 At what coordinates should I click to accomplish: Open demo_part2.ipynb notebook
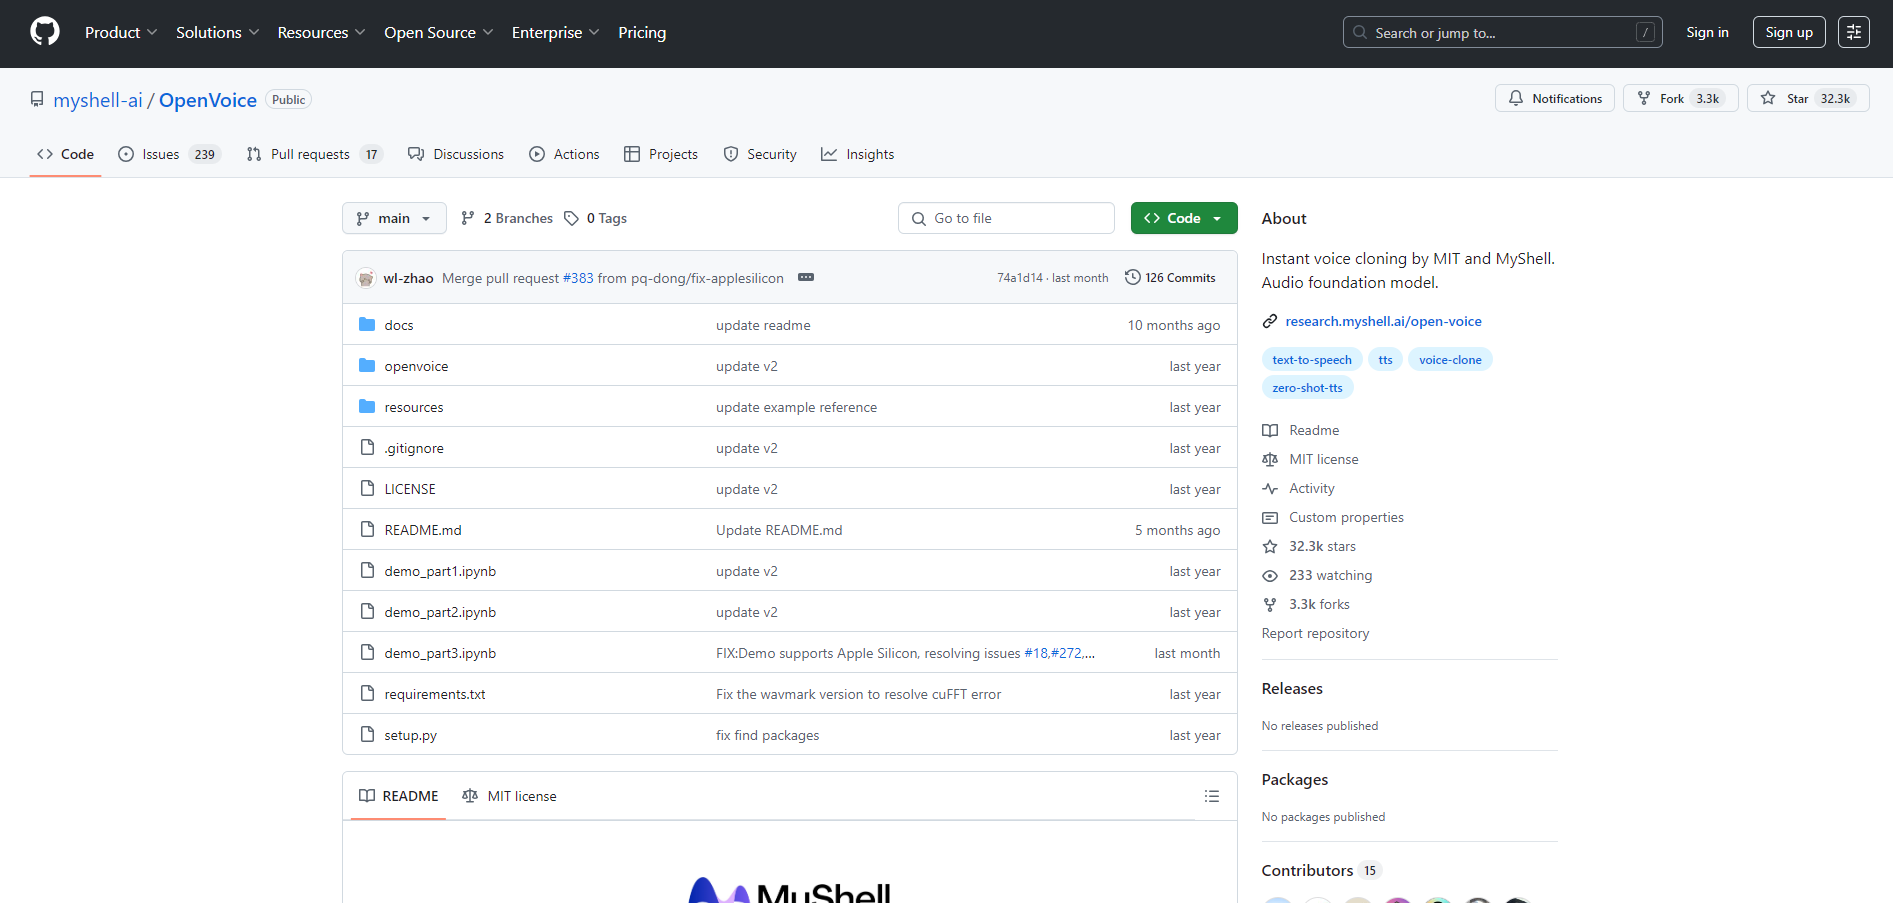(x=440, y=612)
